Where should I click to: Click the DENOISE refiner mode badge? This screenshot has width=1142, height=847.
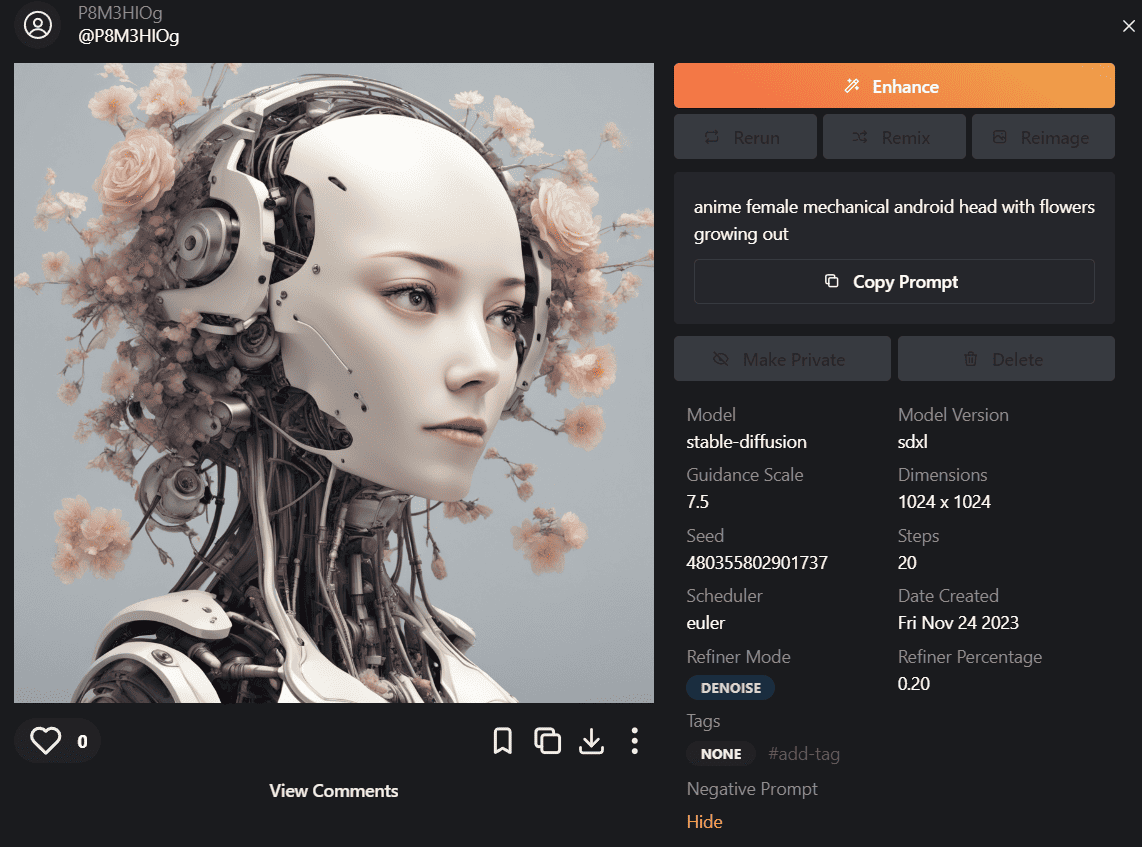click(x=730, y=688)
